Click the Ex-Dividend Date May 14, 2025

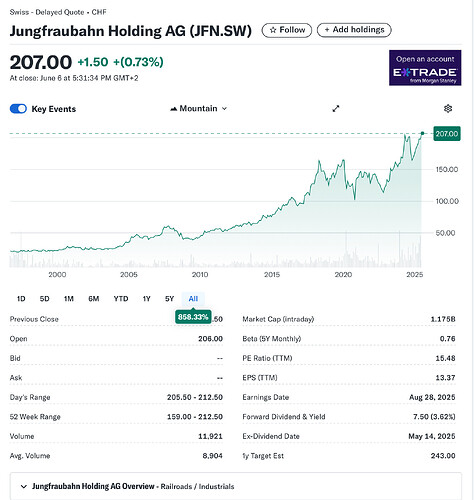tap(432, 436)
